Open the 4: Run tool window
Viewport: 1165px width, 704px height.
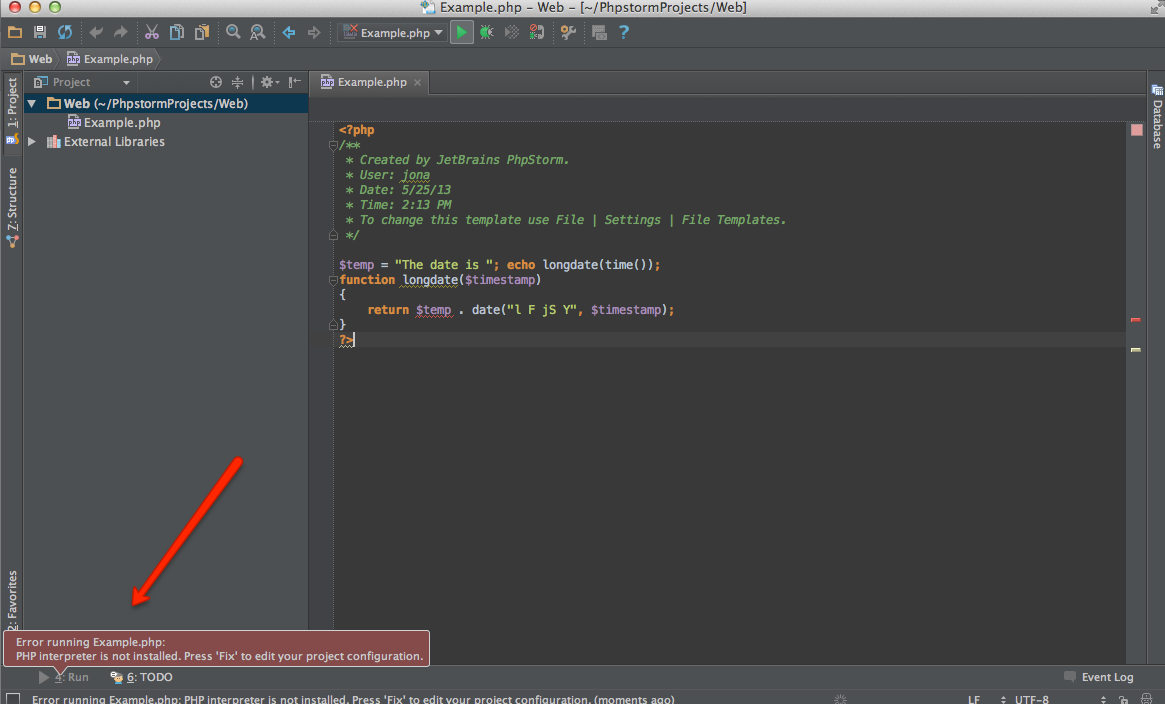point(63,677)
